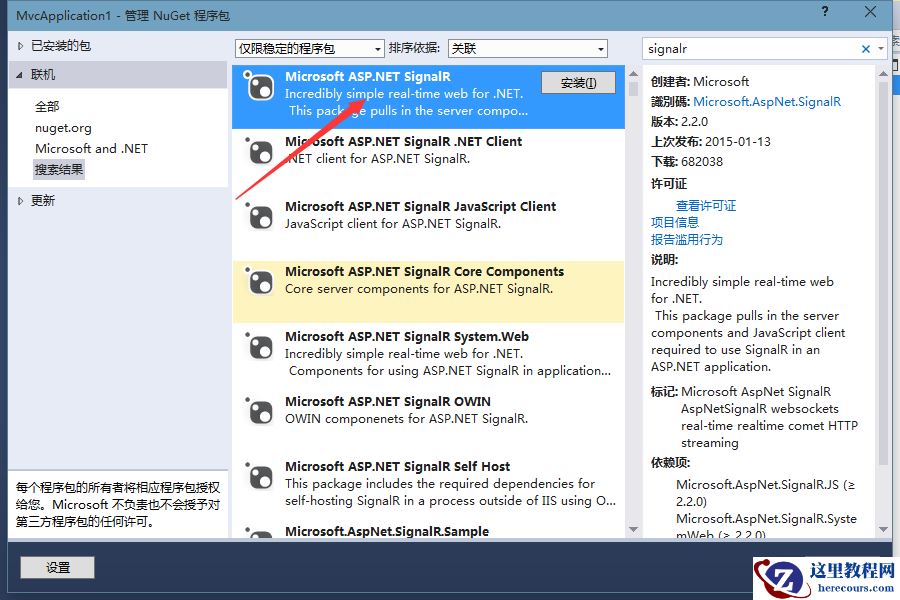The image size is (900, 600).
Task: Click the 安装 install button
Action: (578, 84)
